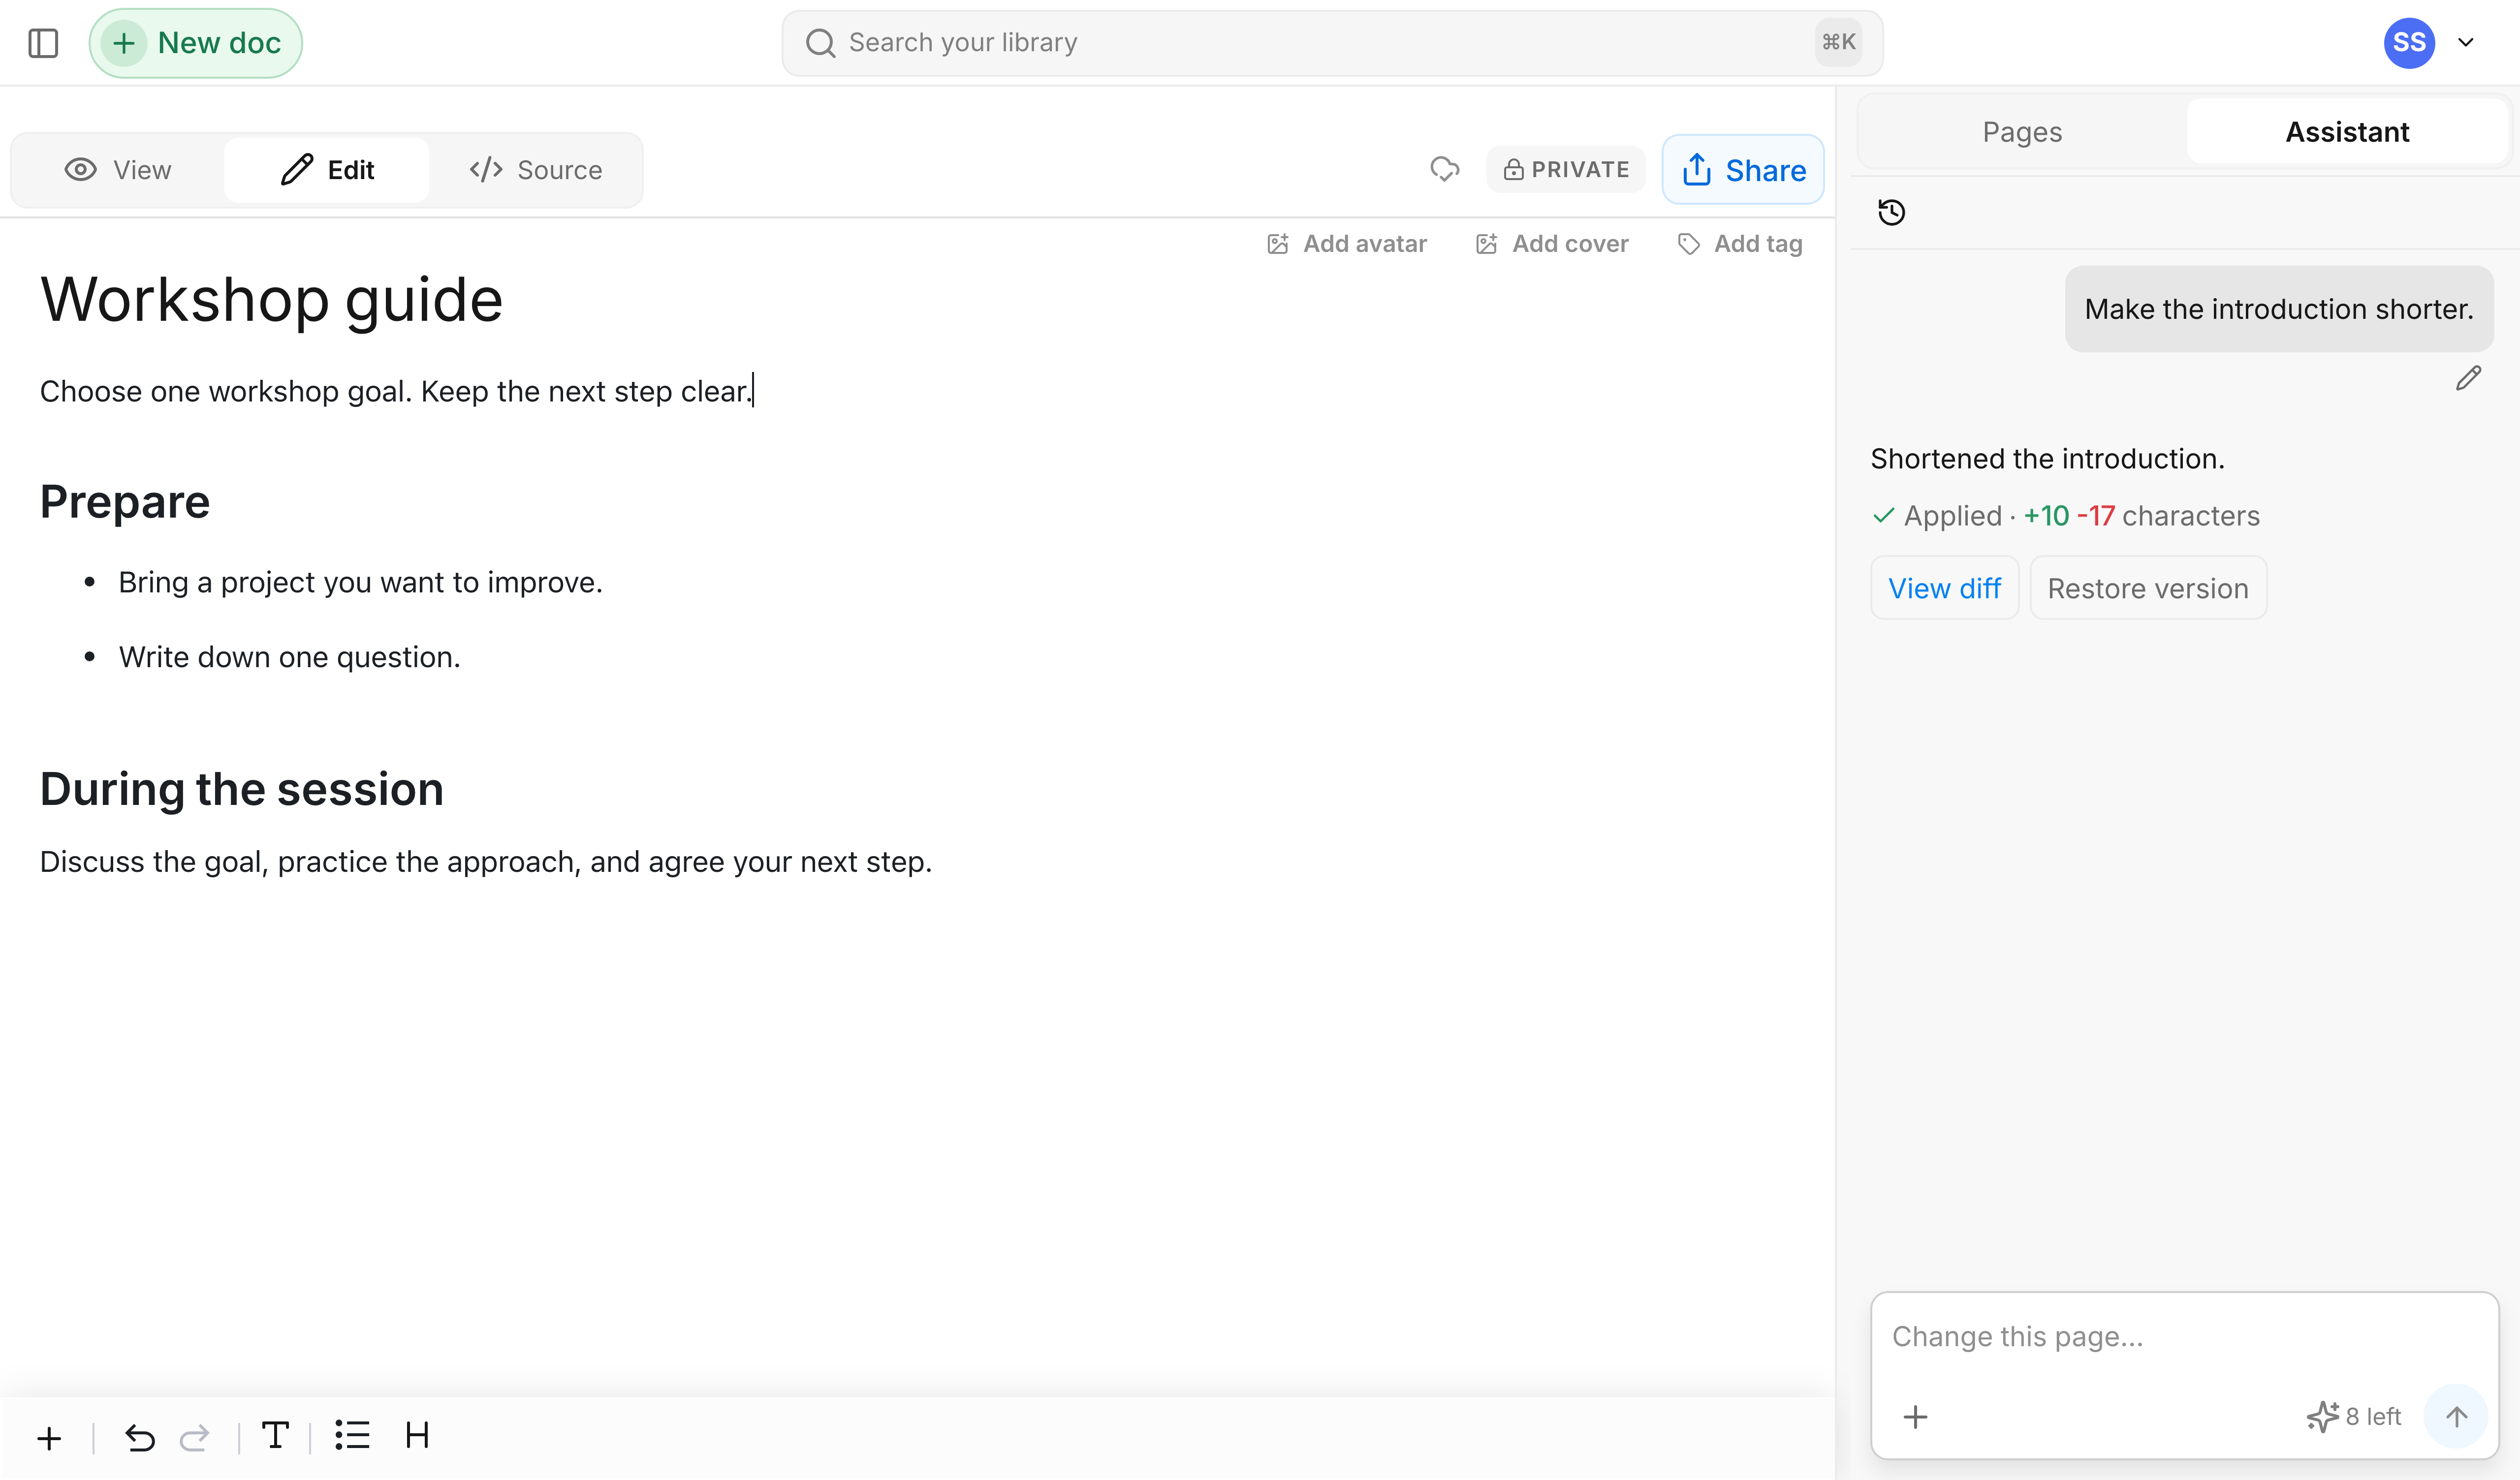The image size is (2520, 1480).
Task: View diff of applied changes
Action: pyautogui.click(x=1944, y=588)
